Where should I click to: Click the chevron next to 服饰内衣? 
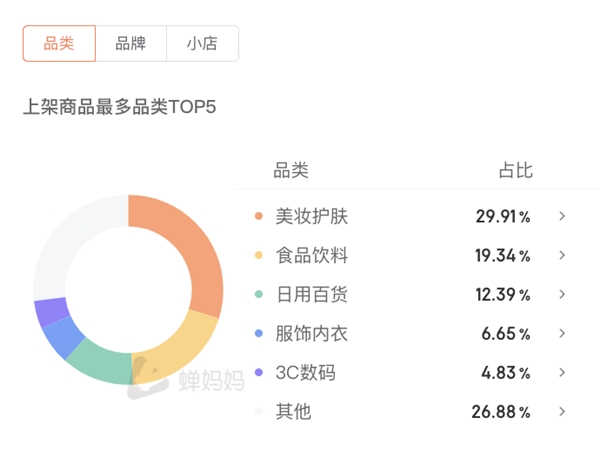tap(562, 333)
